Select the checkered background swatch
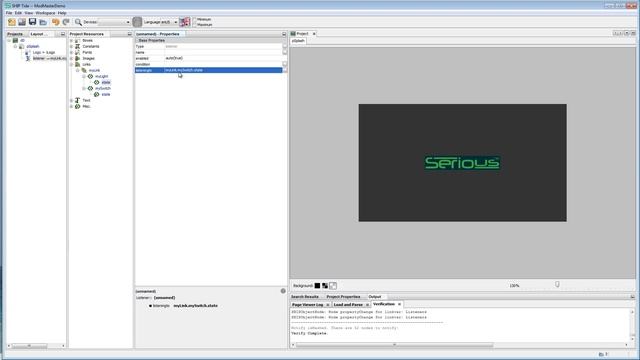The width and height of the screenshot is (640, 360). pos(325,286)
